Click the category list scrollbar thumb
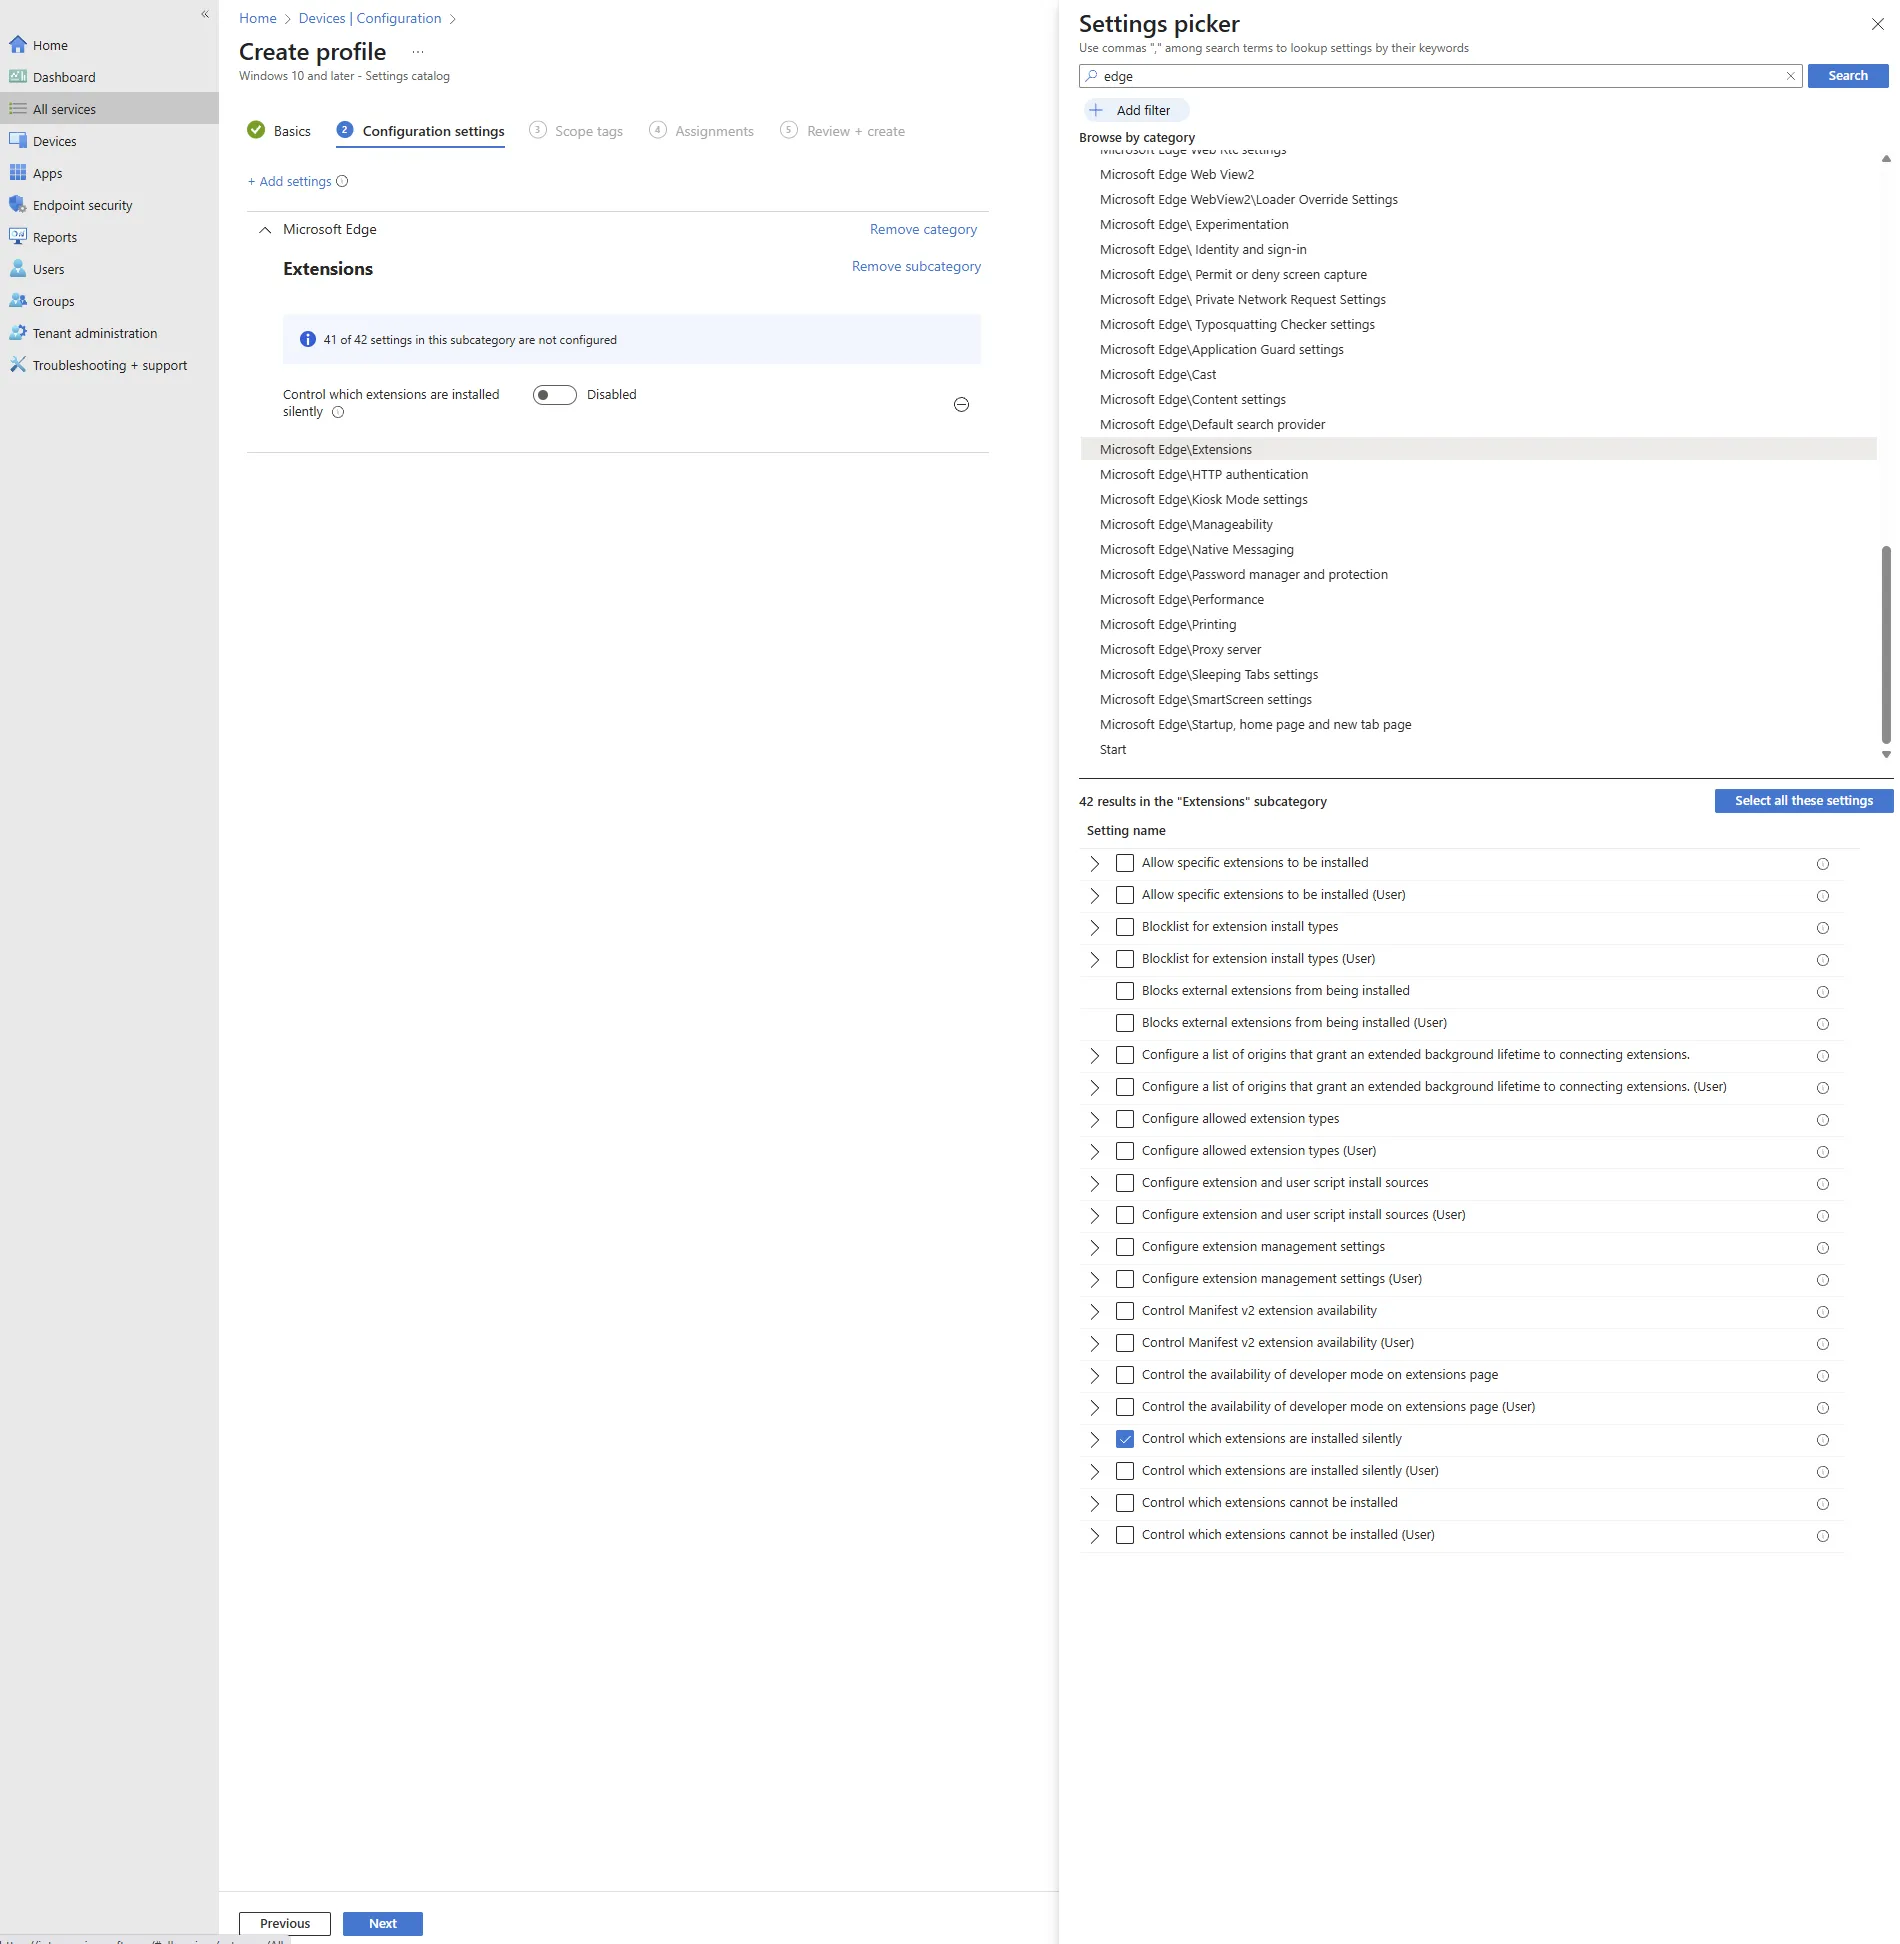 point(1886,645)
